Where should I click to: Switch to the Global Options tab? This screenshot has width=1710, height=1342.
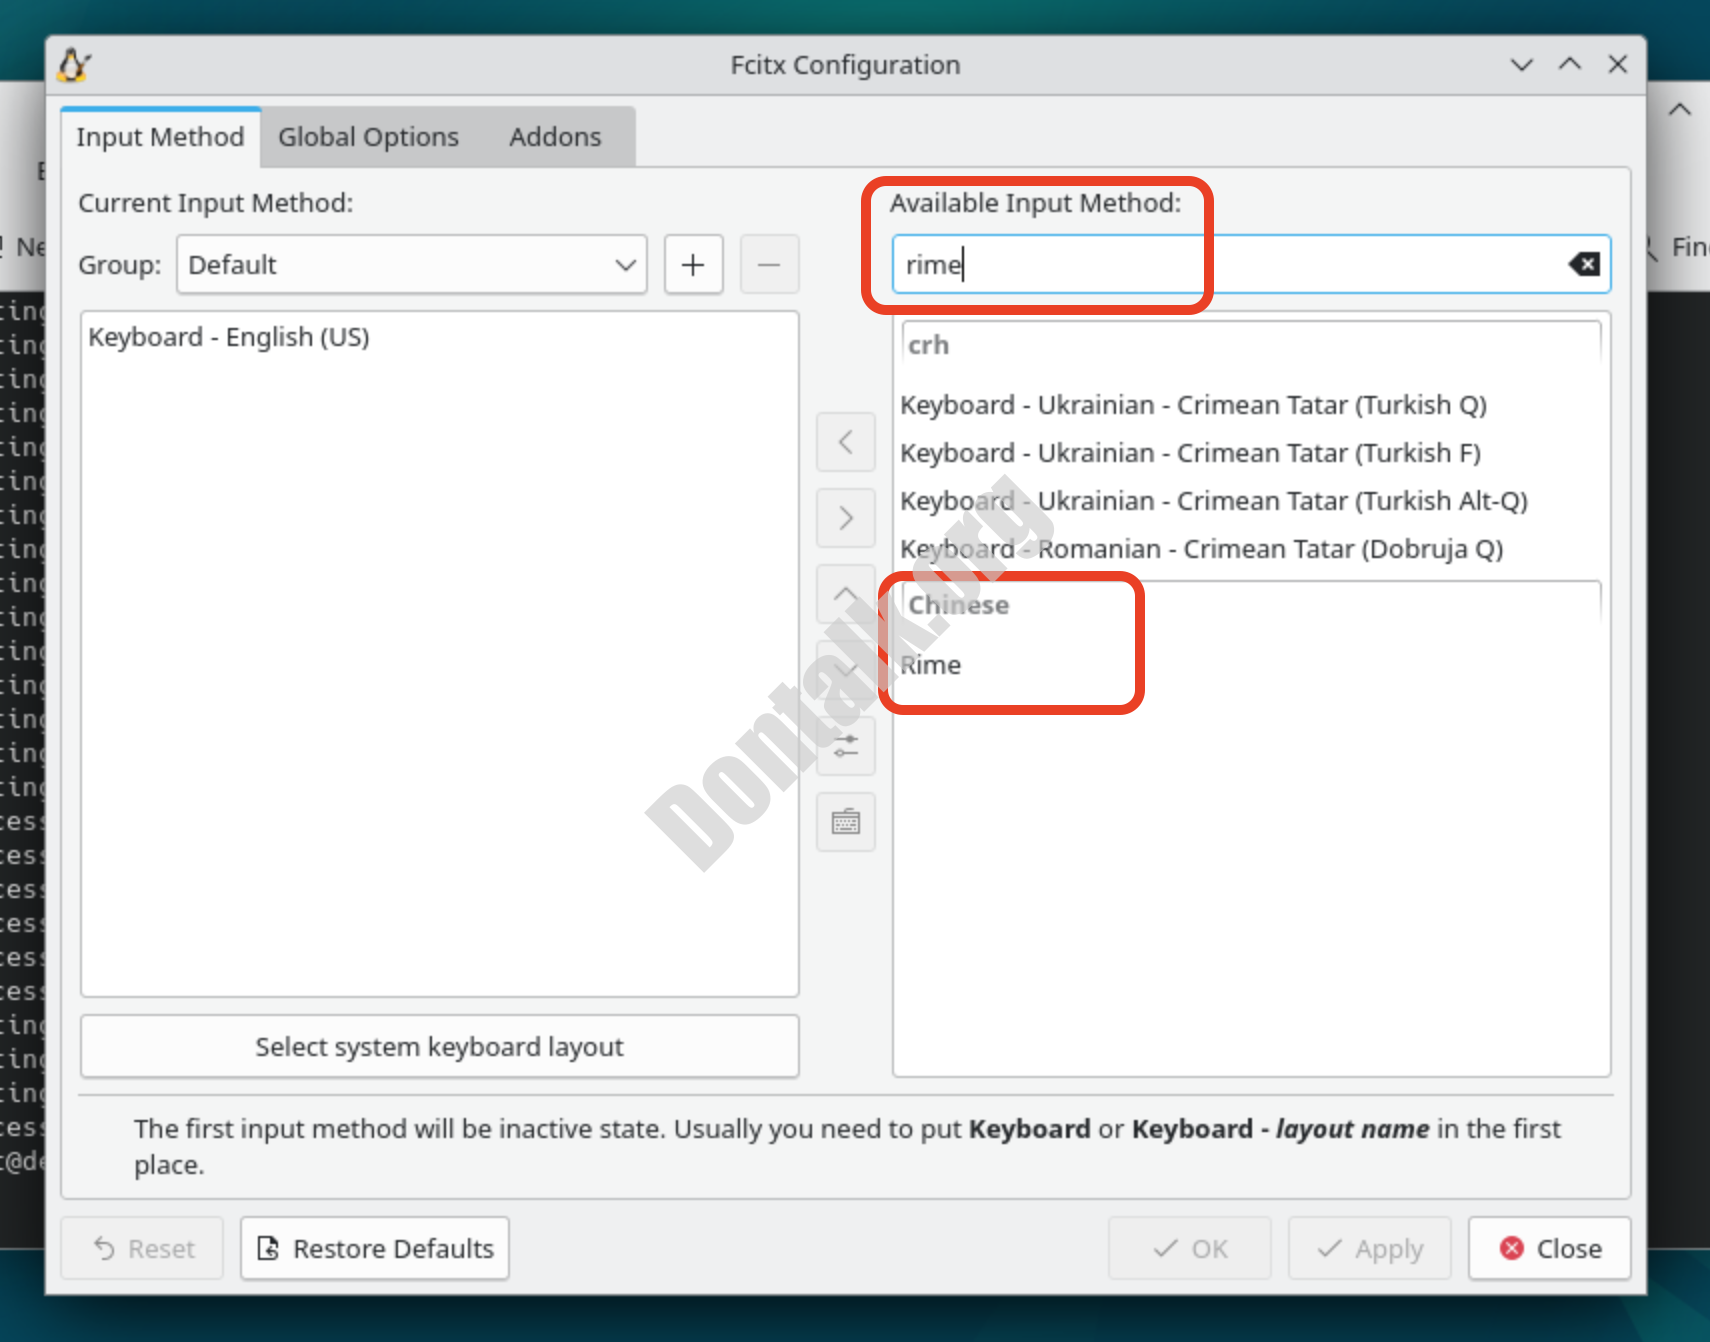click(x=368, y=137)
